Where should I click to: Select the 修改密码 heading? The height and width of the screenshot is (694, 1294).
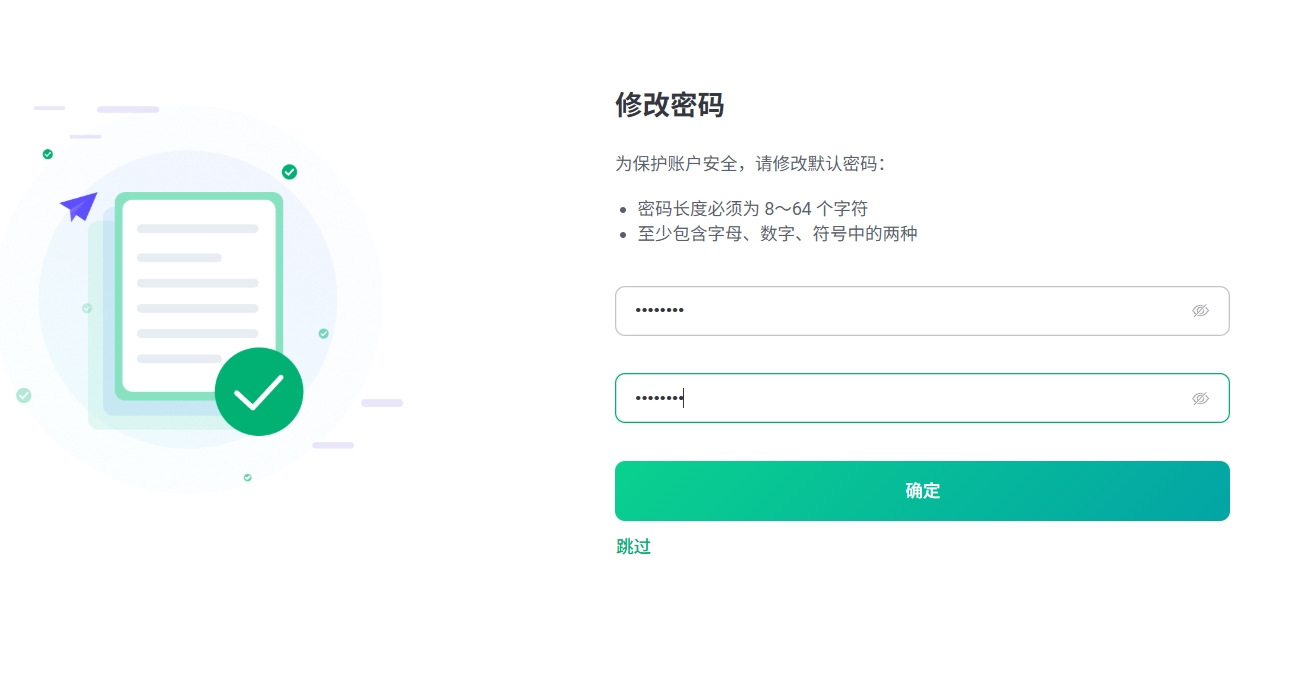point(669,105)
